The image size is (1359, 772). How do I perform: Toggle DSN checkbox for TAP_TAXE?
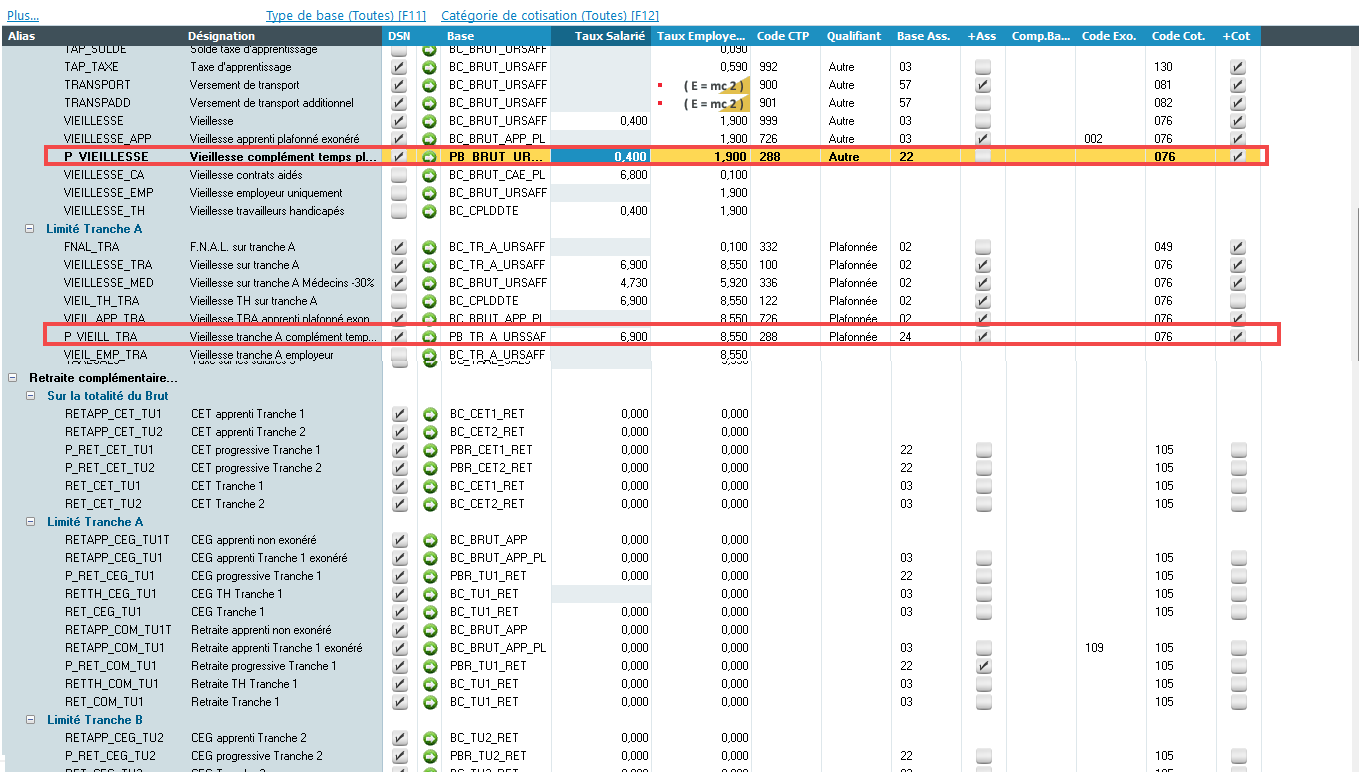coord(400,67)
